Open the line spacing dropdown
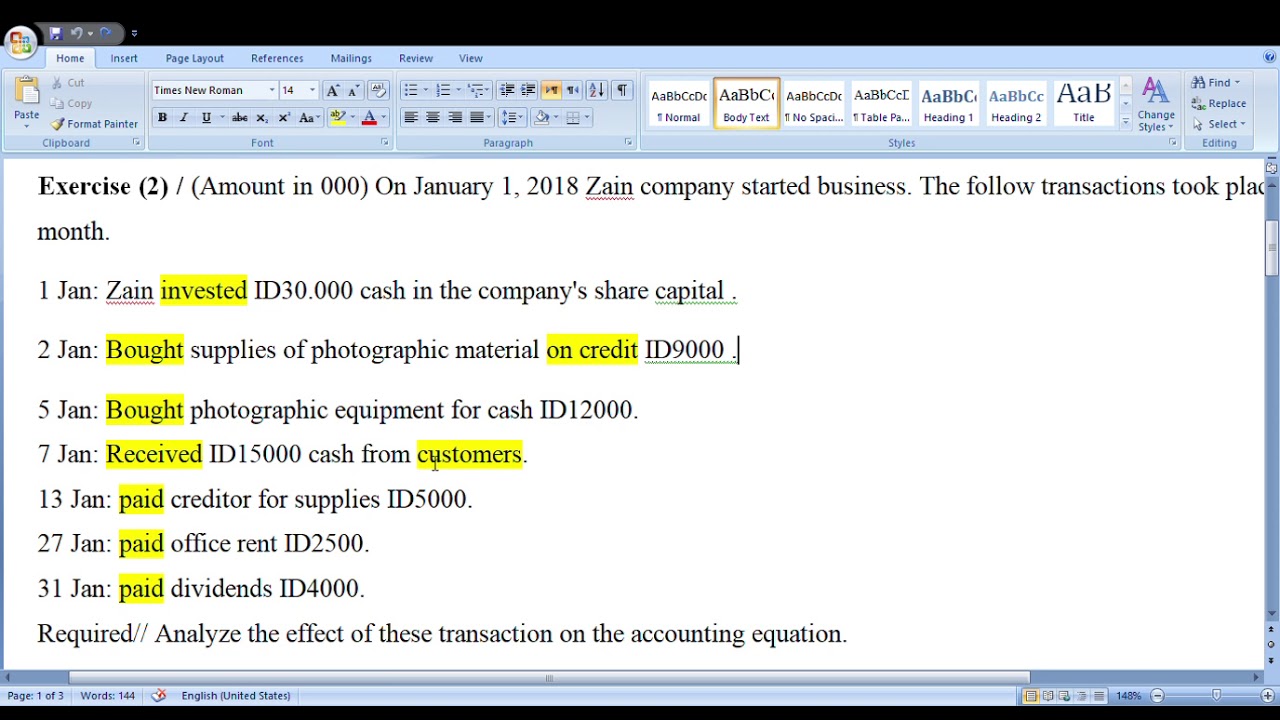The image size is (1280, 720). pos(512,118)
